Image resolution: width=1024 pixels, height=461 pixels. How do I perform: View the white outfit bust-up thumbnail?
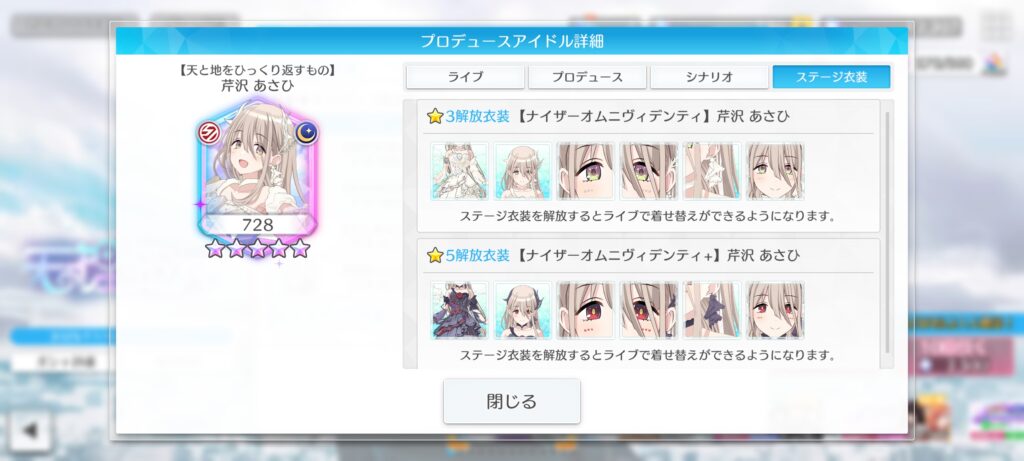522,171
